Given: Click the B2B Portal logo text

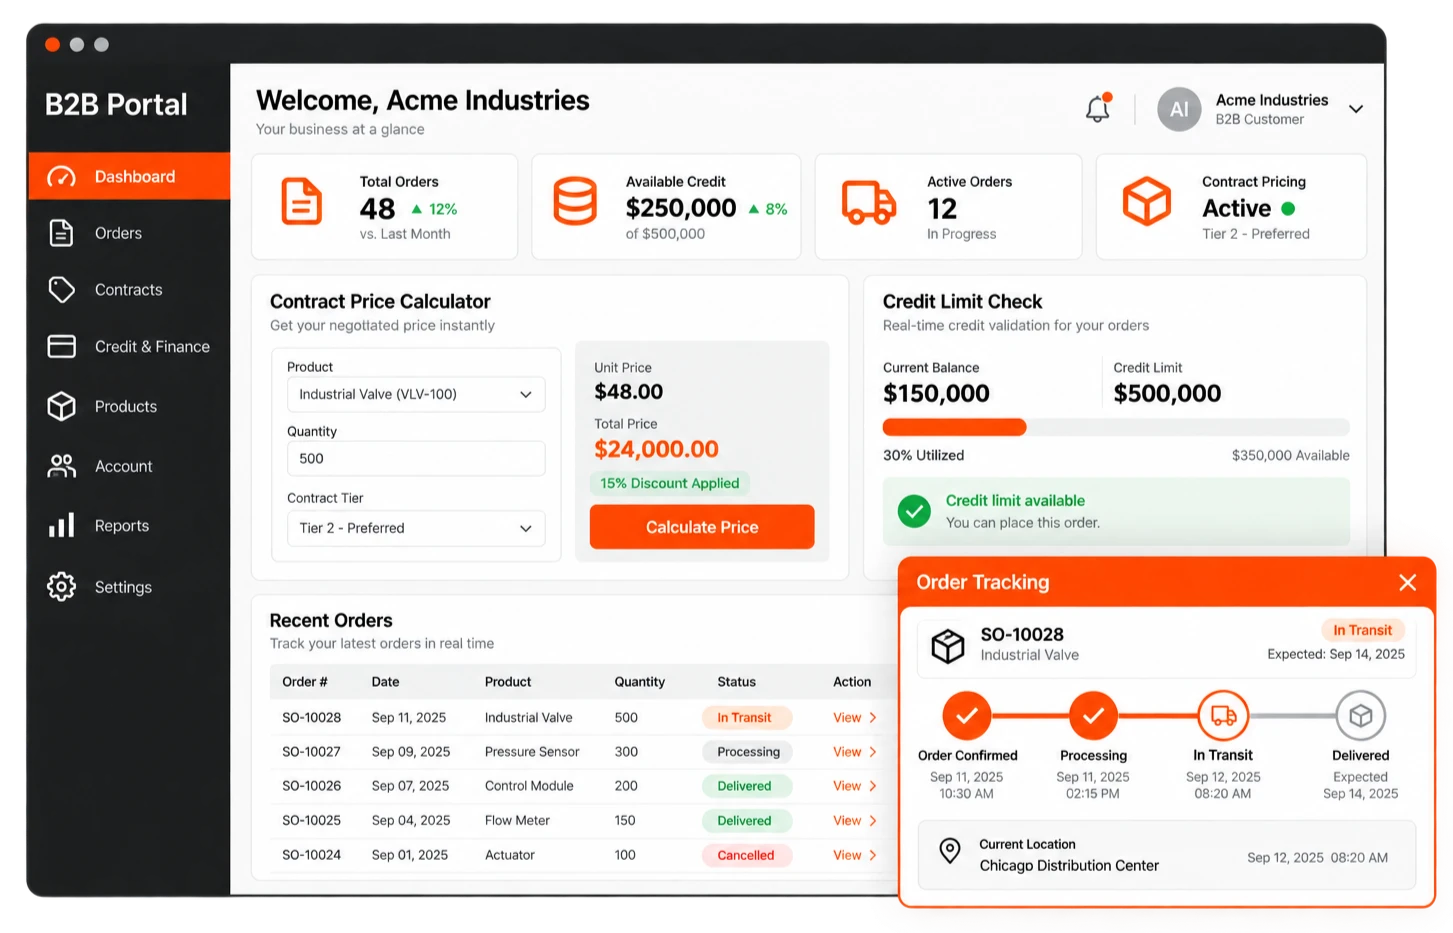Looking at the screenshot, I should (116, 105).
